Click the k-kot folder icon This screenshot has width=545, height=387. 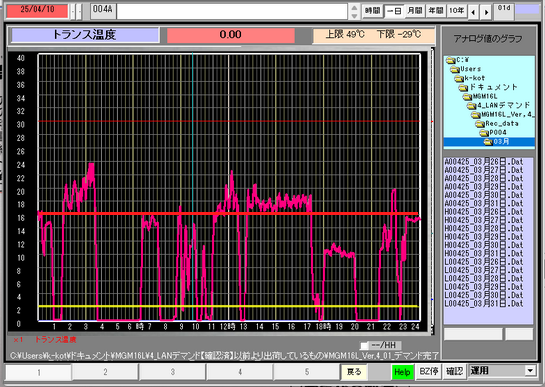[459, 78]
